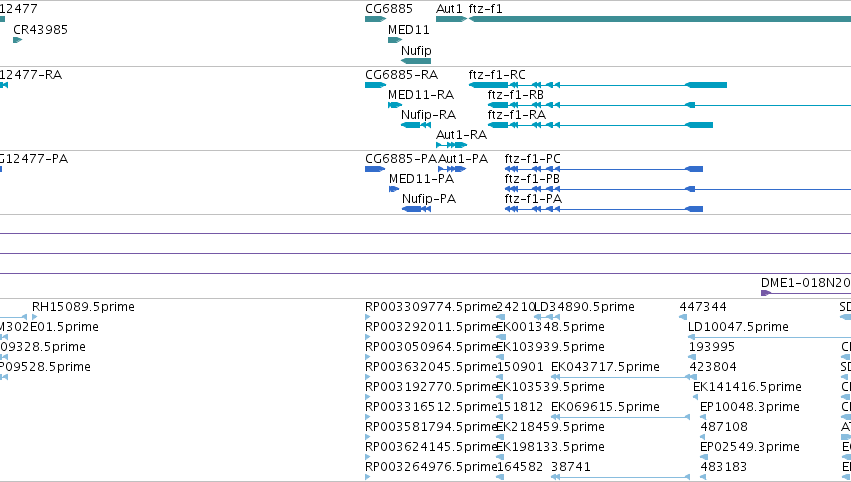This screenshot has height=482, width=851.
Task: Select the CR43985 gene arrow
Action: tap(17, 40)
